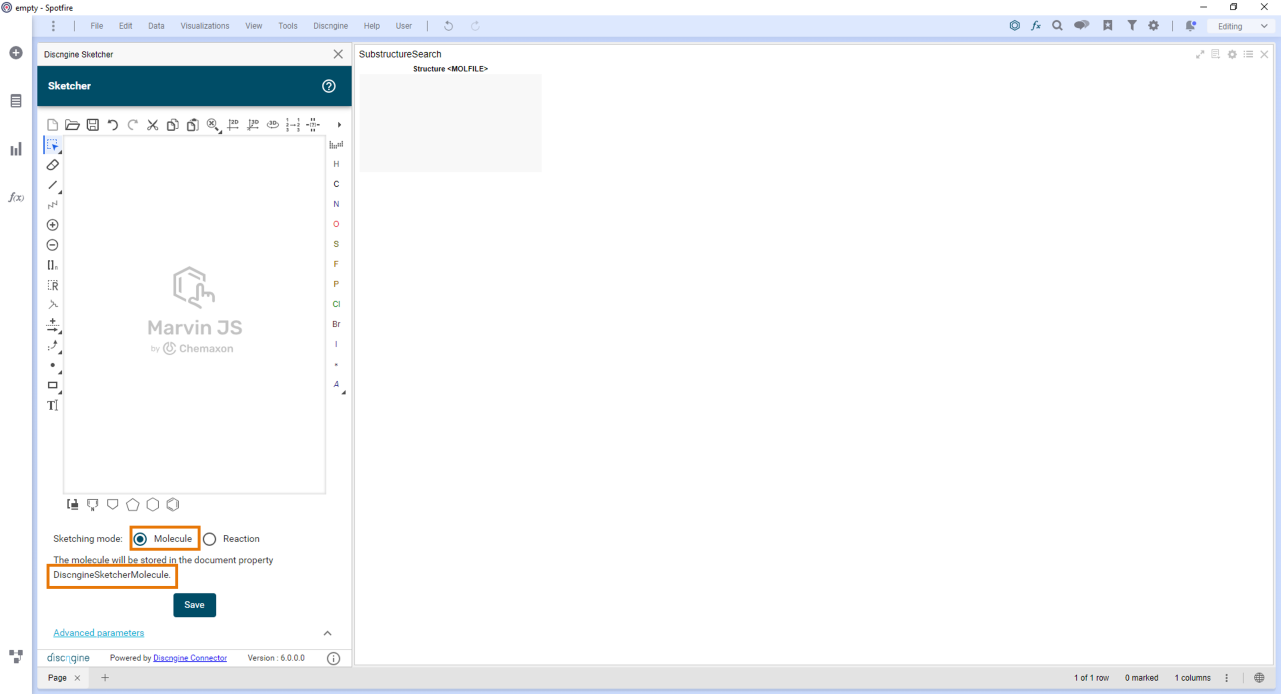
Task: Pick the brackets group tool
Action: [x=53, y=265]
